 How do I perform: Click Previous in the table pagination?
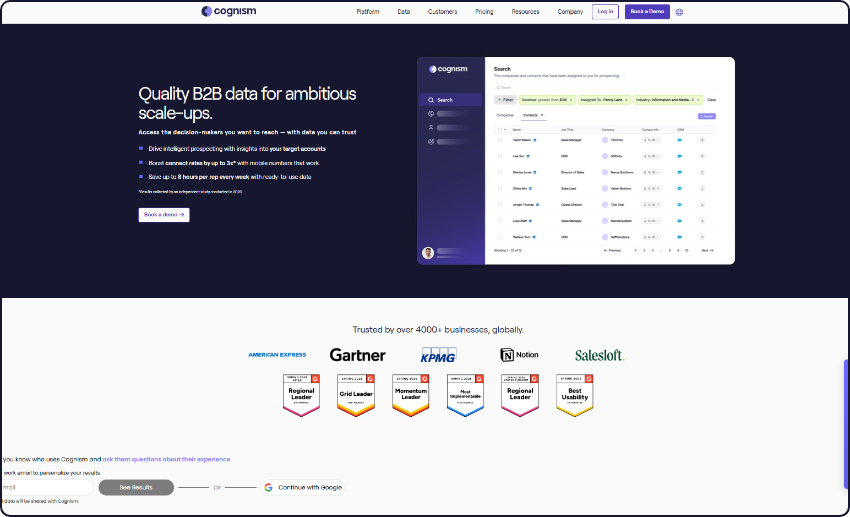click(612, 250)
